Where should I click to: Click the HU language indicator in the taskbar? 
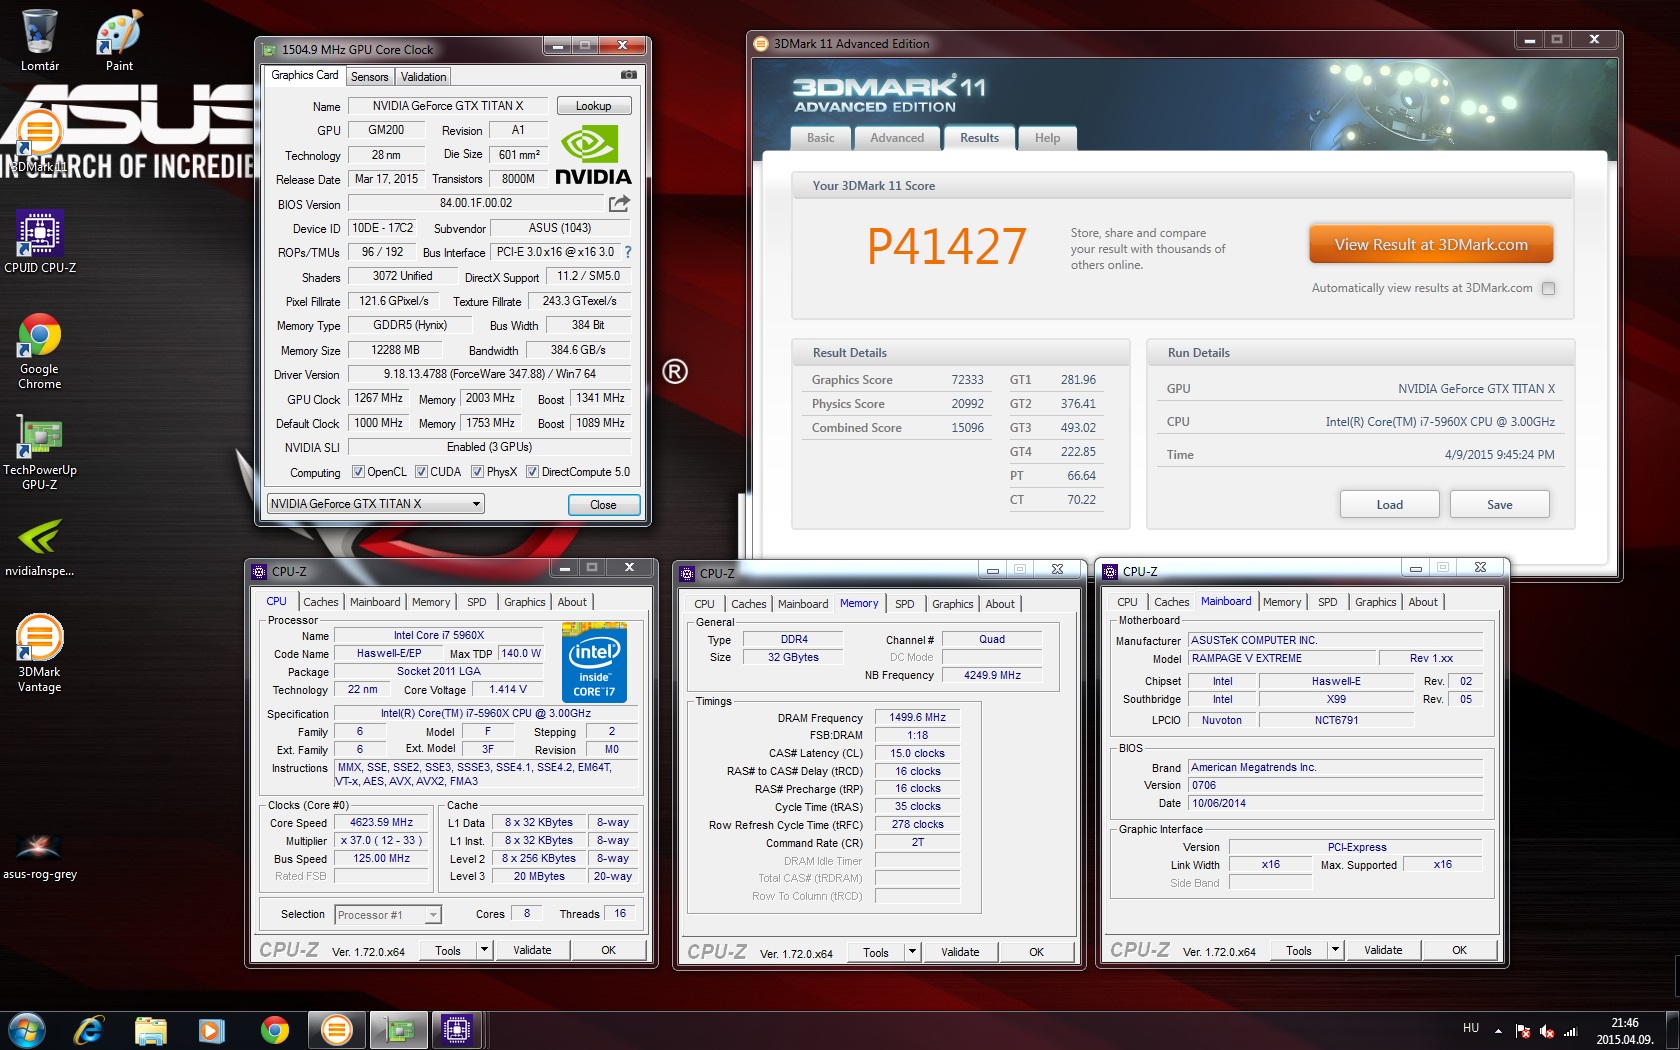1470,1028
